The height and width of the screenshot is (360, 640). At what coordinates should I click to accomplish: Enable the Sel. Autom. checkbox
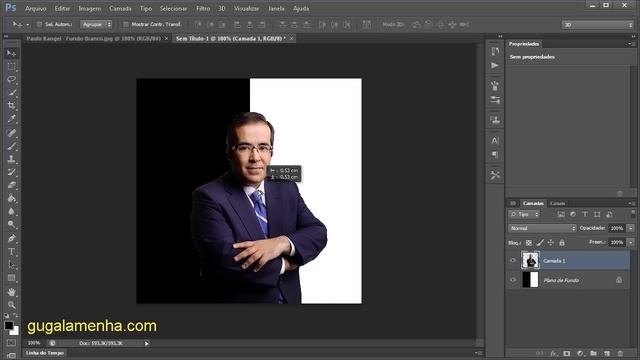tap(40, 24)
